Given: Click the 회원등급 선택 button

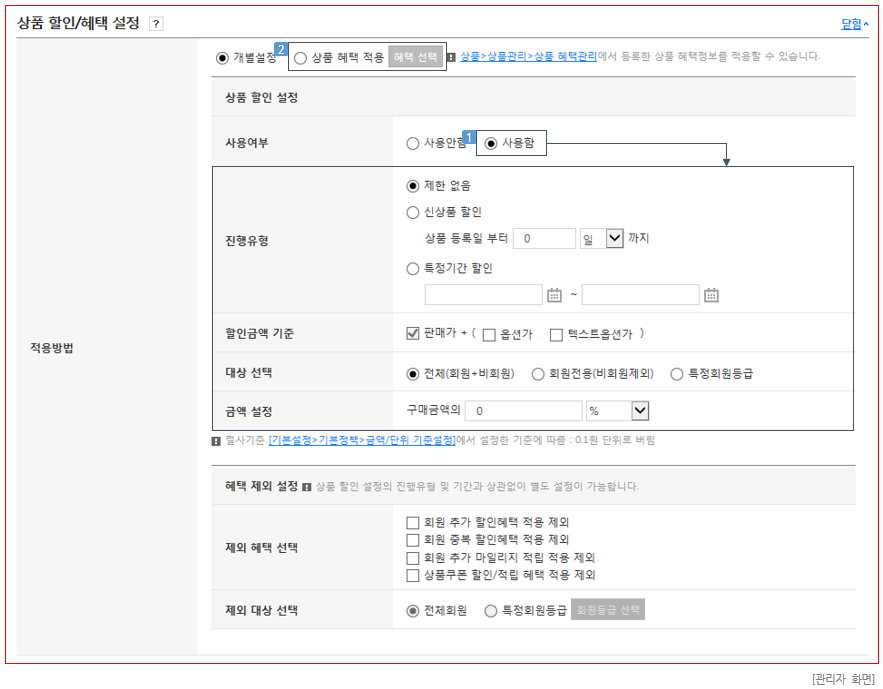Looking at the screenshot, I should click(608, 610).
